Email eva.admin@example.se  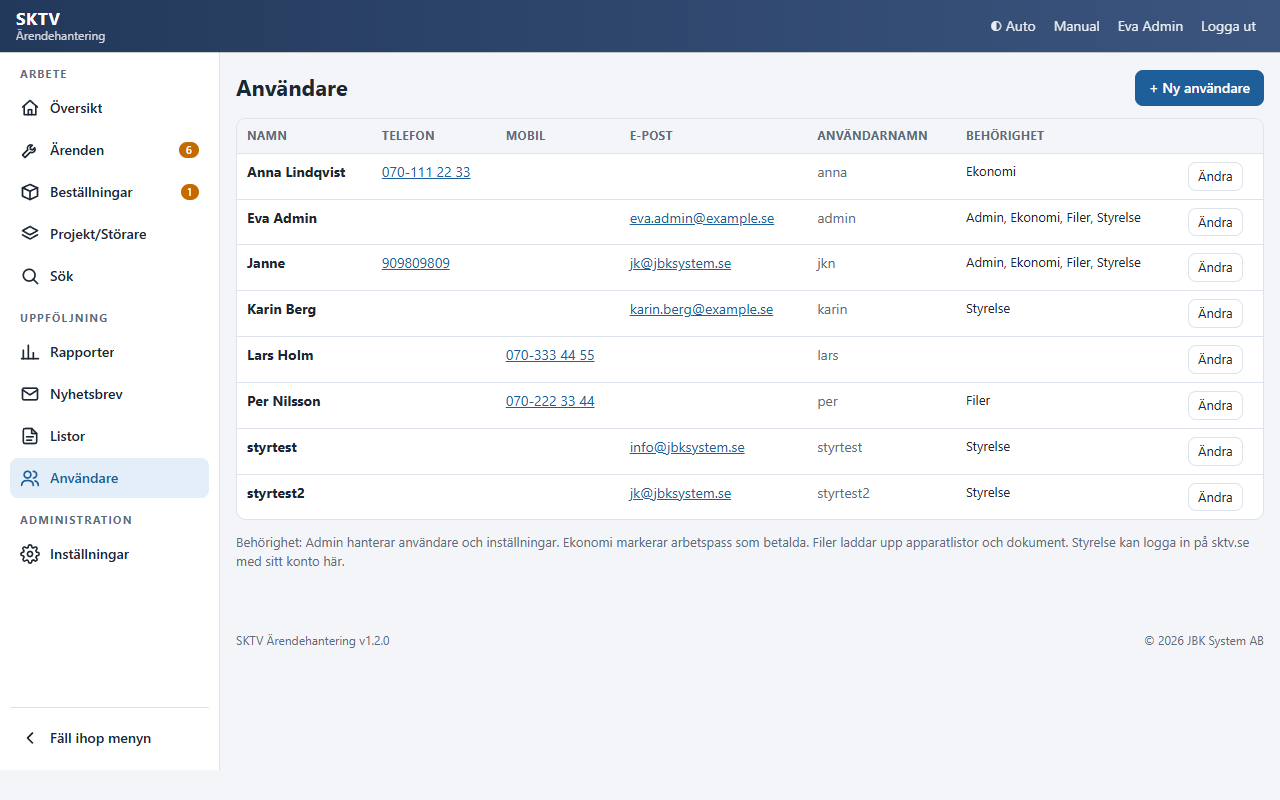702,218
